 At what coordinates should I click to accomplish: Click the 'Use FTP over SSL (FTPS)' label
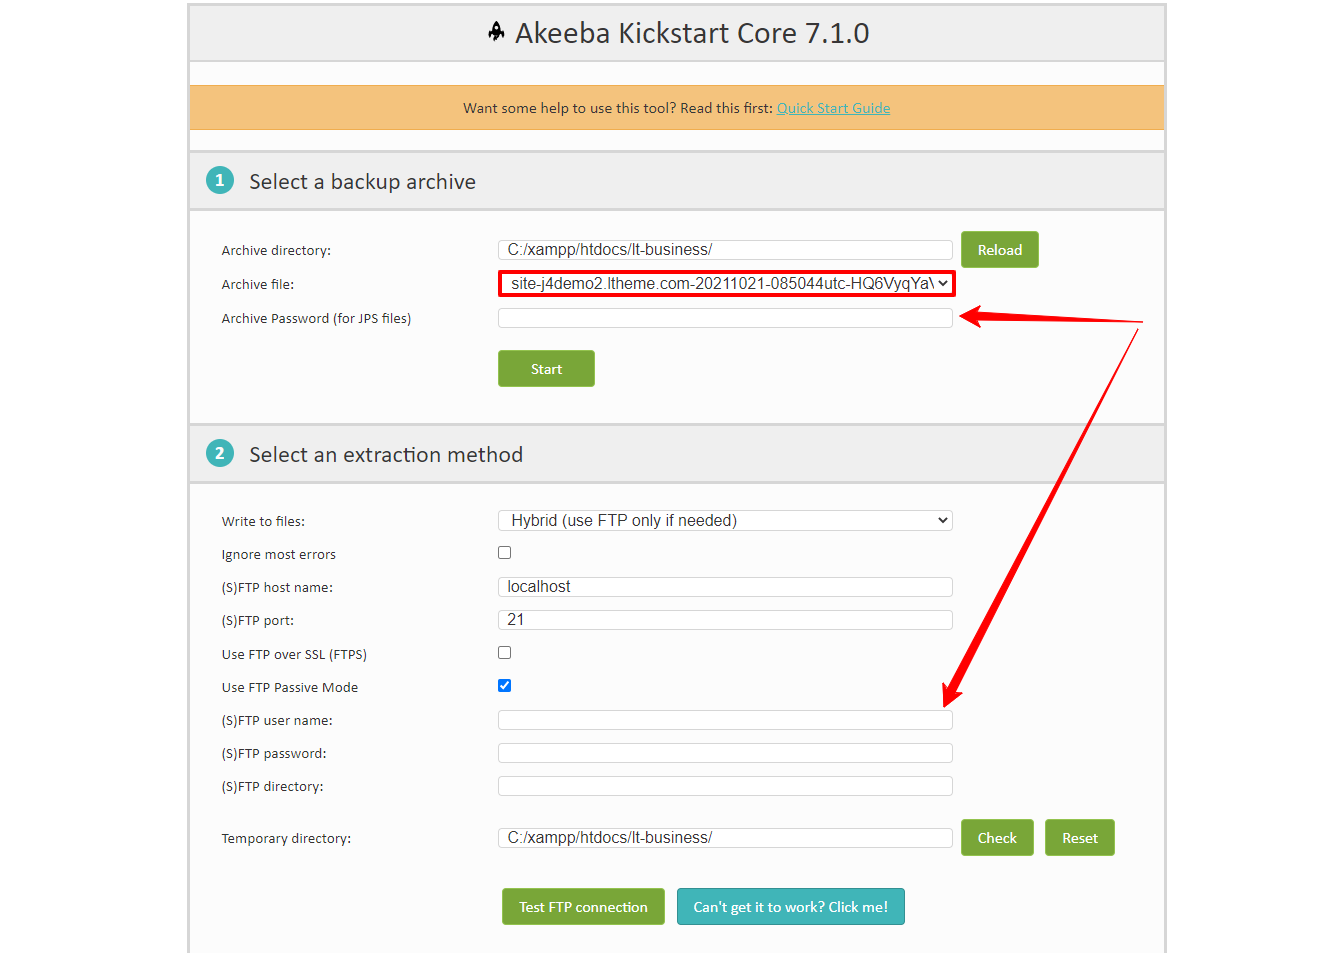point(294,655)
